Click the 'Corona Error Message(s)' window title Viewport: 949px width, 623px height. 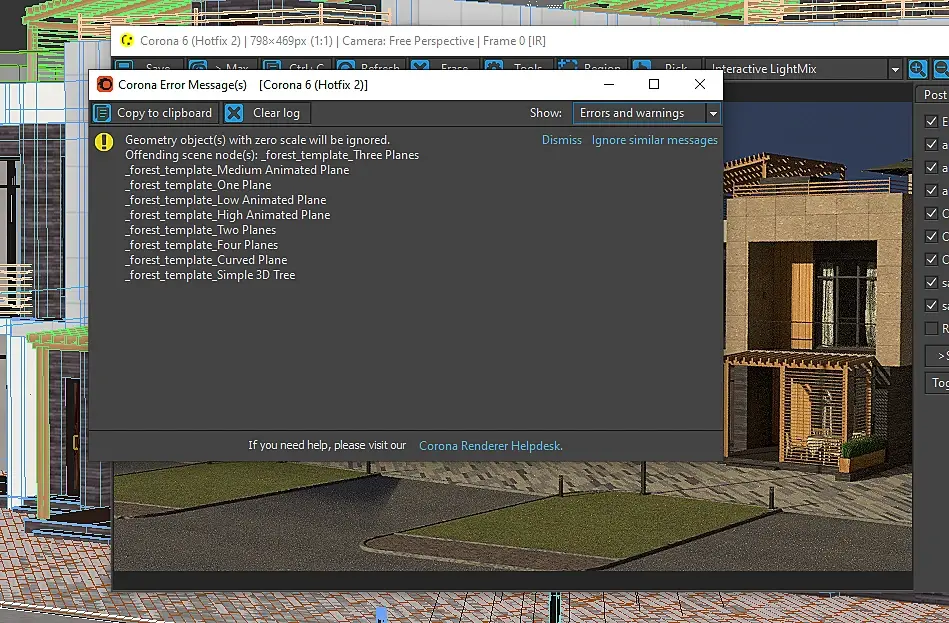(x=182, y=85)
